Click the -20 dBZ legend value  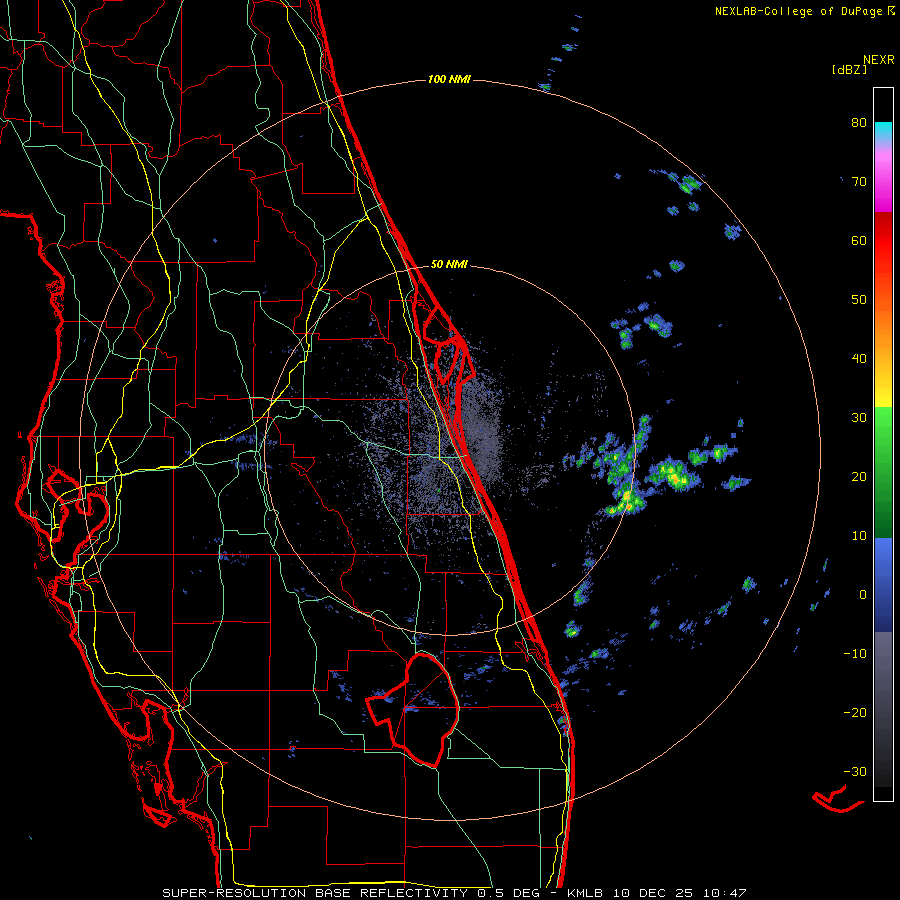(x=855, y=713)
